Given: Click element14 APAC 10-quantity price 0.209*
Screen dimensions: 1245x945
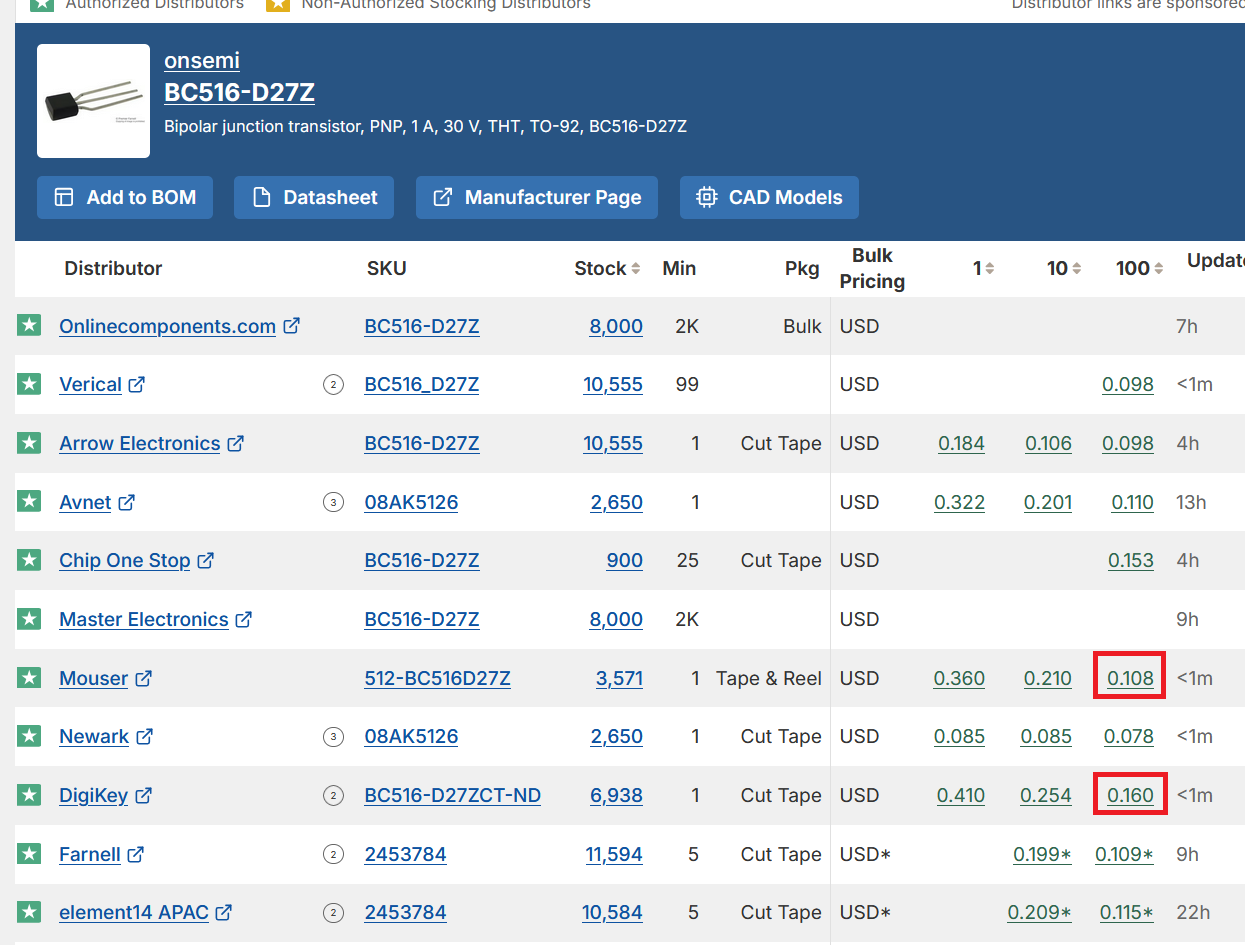Looking at the screenshot, I should tap(1039, 912).
